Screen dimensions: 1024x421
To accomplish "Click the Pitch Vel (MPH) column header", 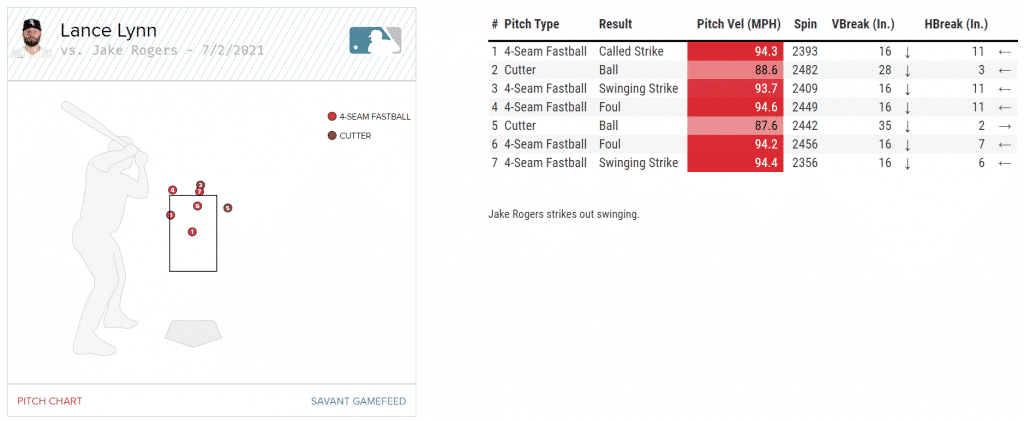I will click(739, 24).
